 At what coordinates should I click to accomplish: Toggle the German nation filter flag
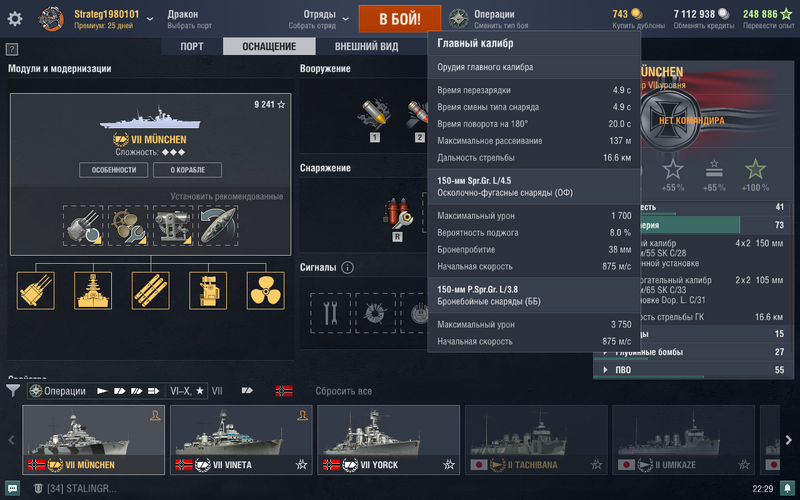284,391
